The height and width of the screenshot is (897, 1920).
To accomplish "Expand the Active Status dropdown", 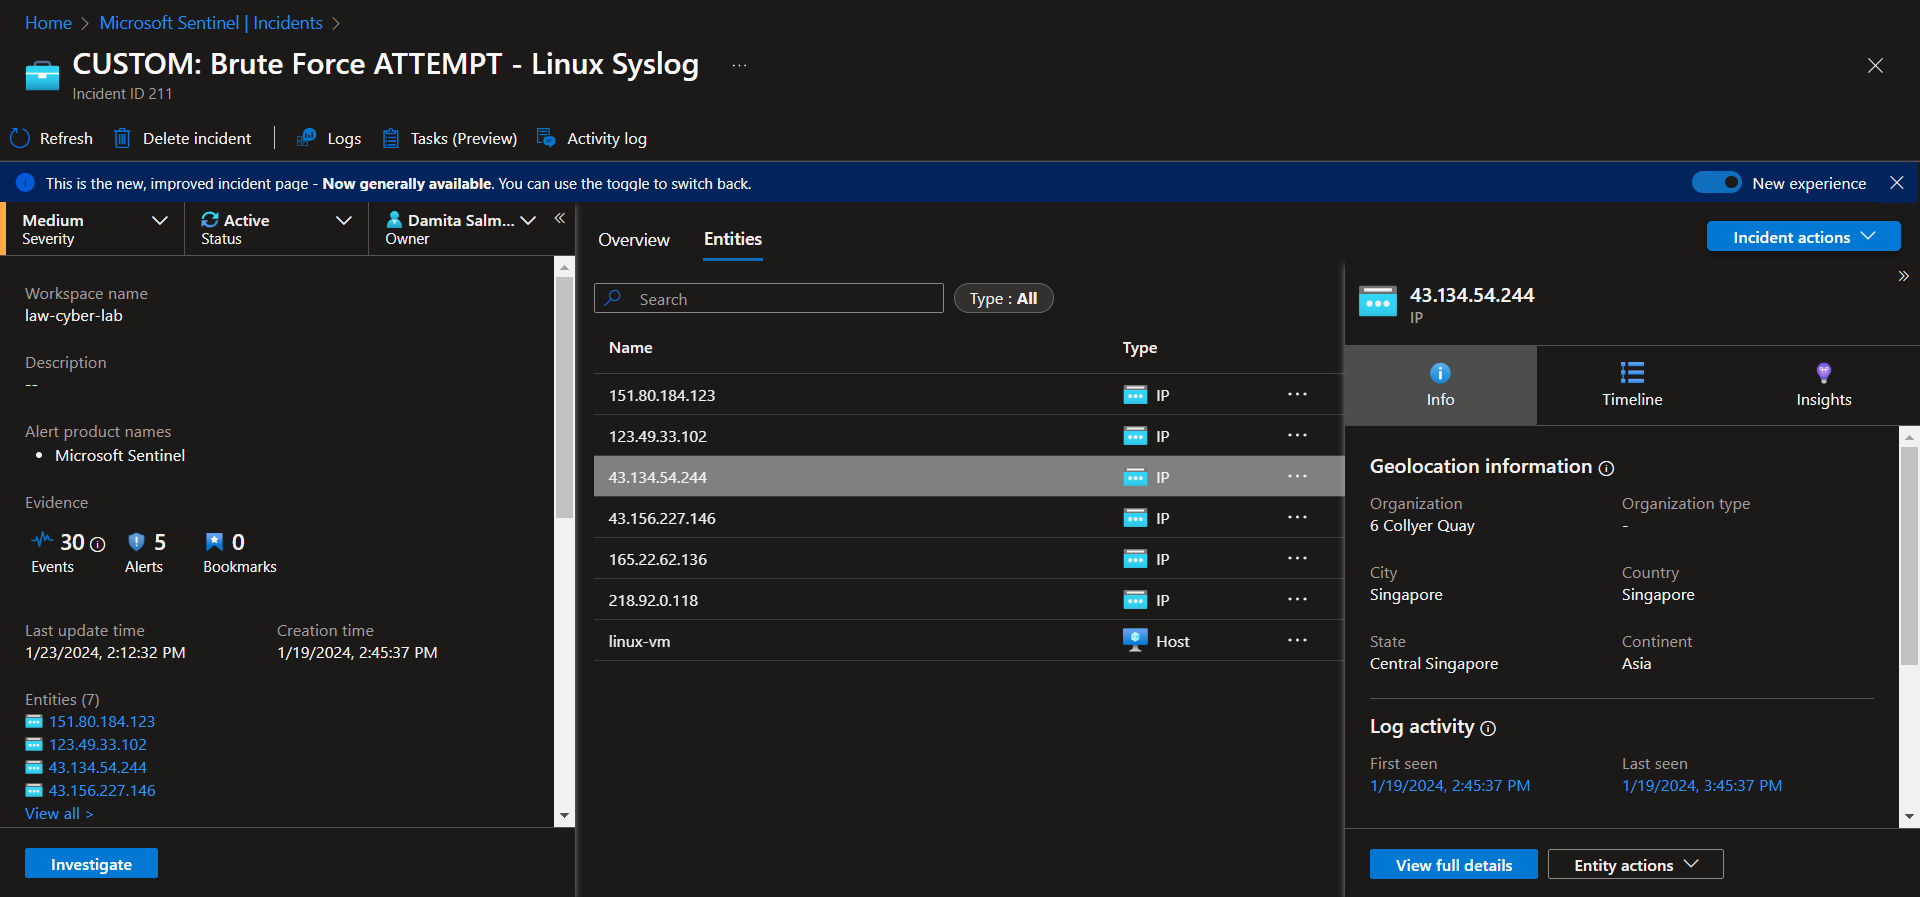I will click(276, 229).
